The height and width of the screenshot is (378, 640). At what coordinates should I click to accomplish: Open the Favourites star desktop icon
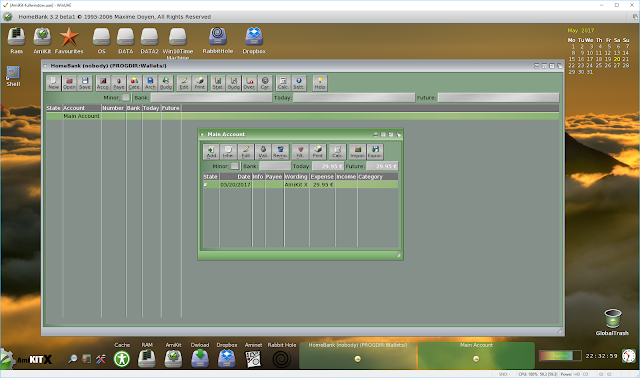click(69, 40)
